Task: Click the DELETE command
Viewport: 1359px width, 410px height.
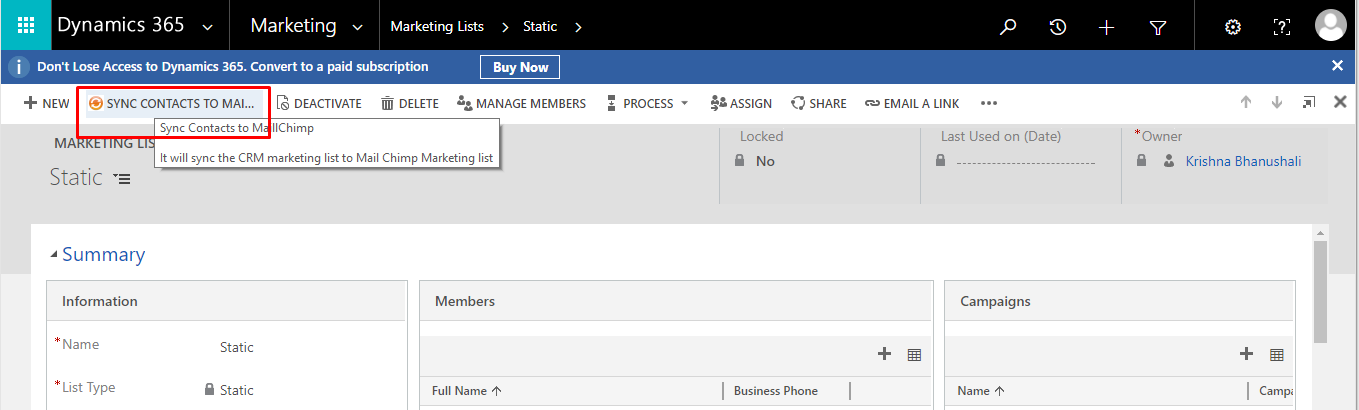Action: [410, 103]
